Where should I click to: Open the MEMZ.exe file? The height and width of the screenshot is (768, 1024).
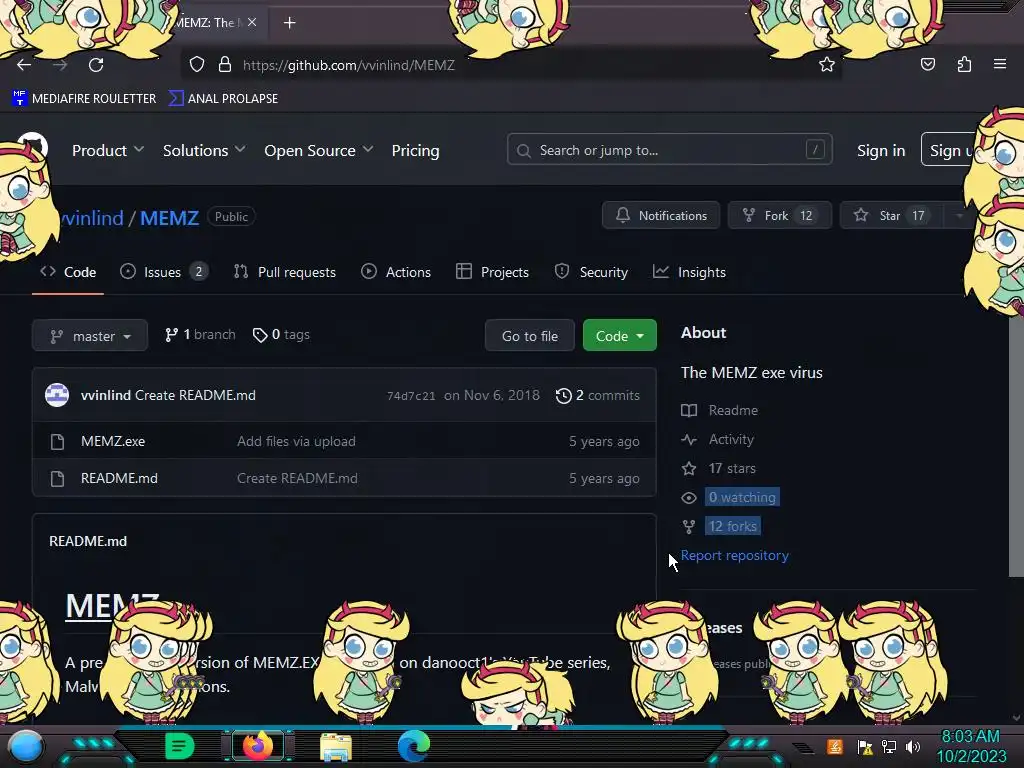pyautogui.click(x=113, y=441)
